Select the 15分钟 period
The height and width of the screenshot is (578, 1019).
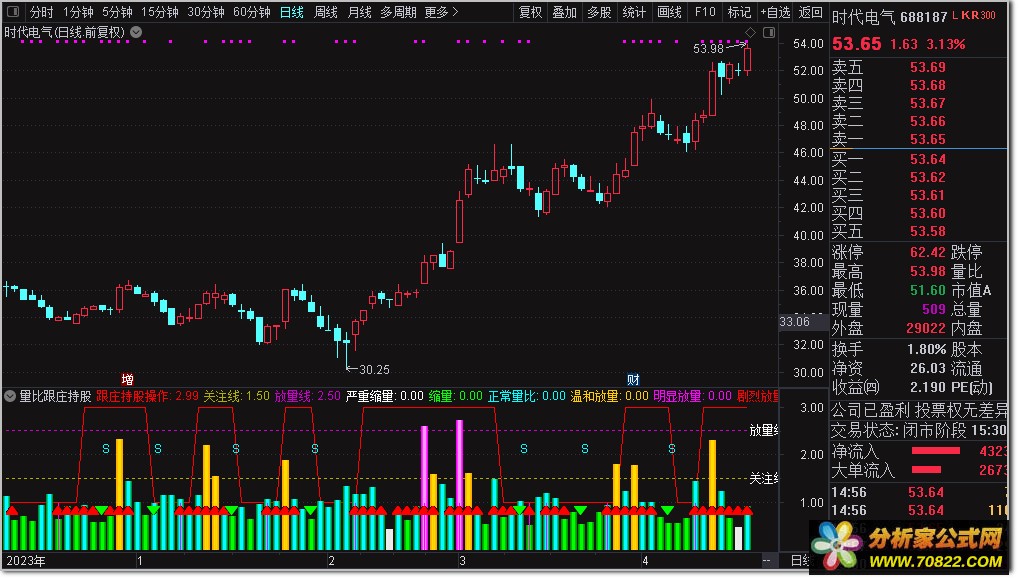click(160, 12)
